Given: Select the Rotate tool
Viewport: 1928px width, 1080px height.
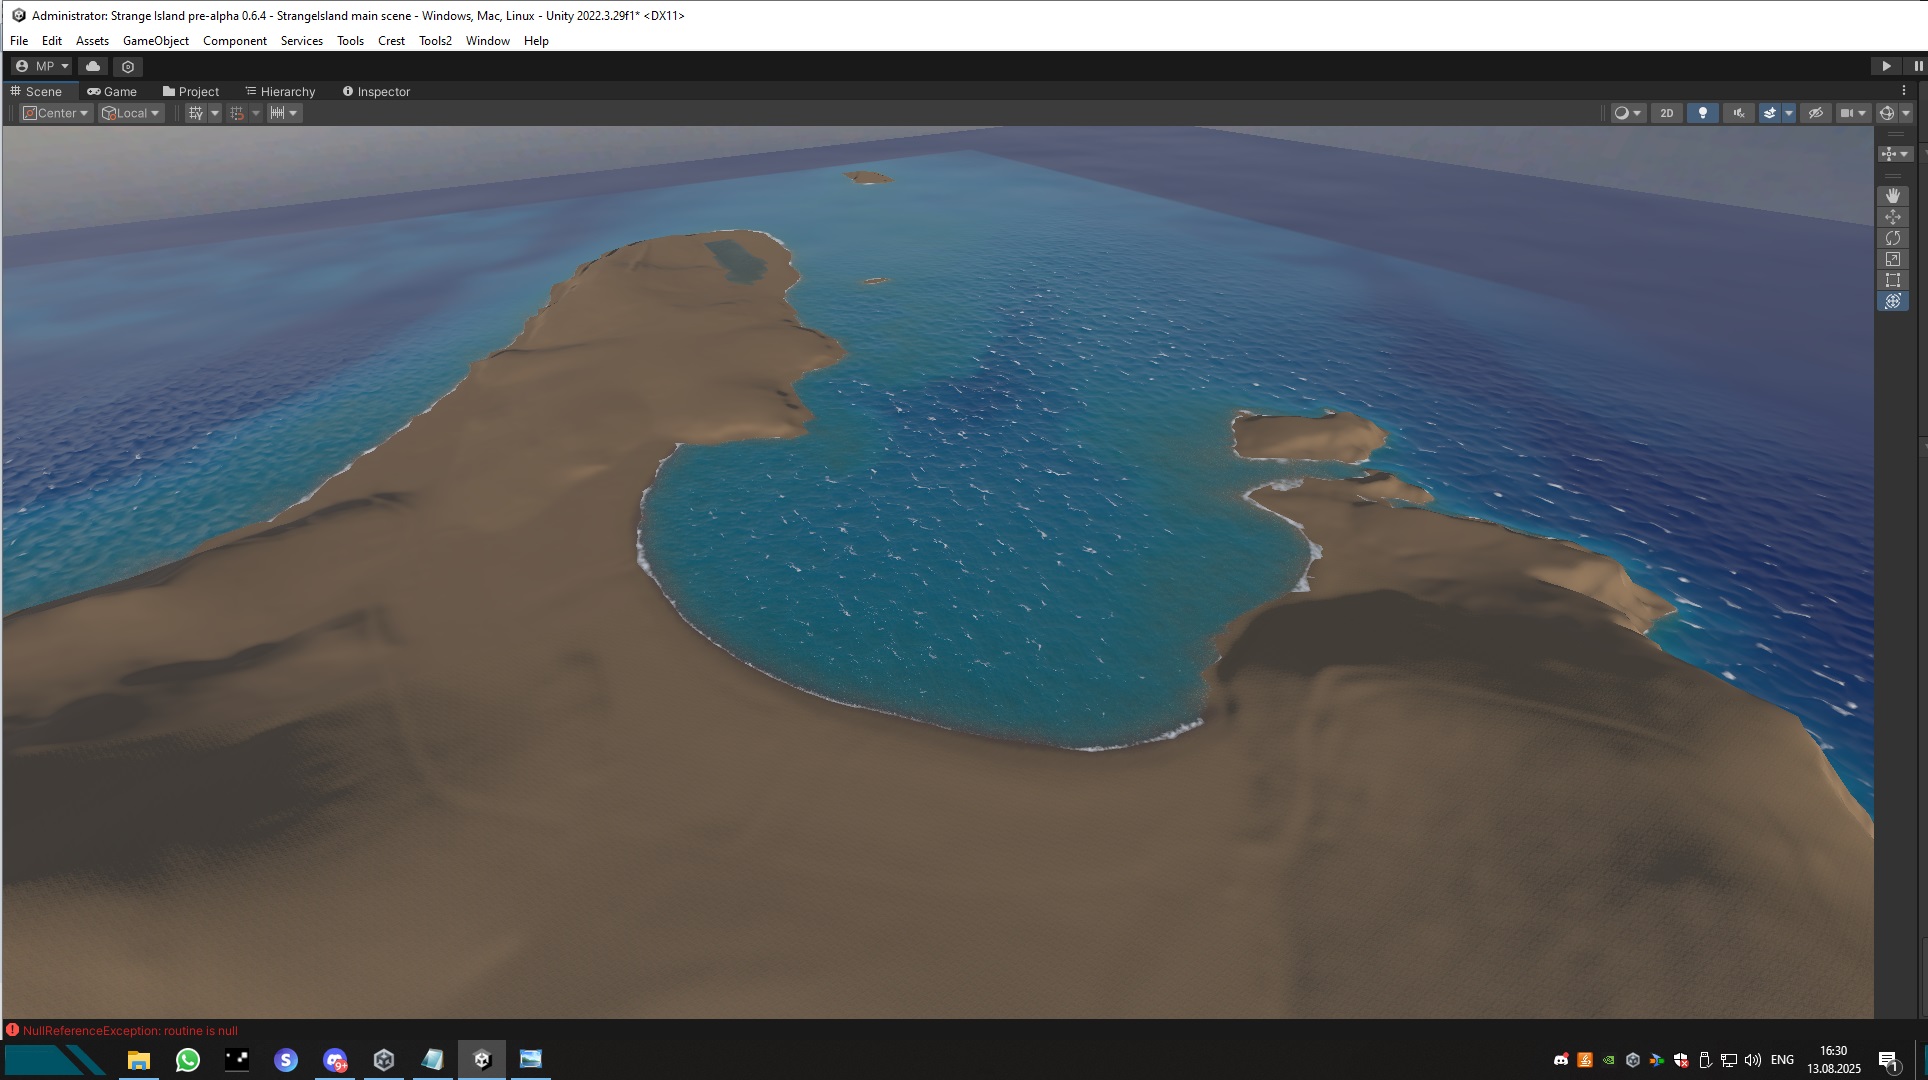Looking at the screenshot, I should (x=1892, y=238).
